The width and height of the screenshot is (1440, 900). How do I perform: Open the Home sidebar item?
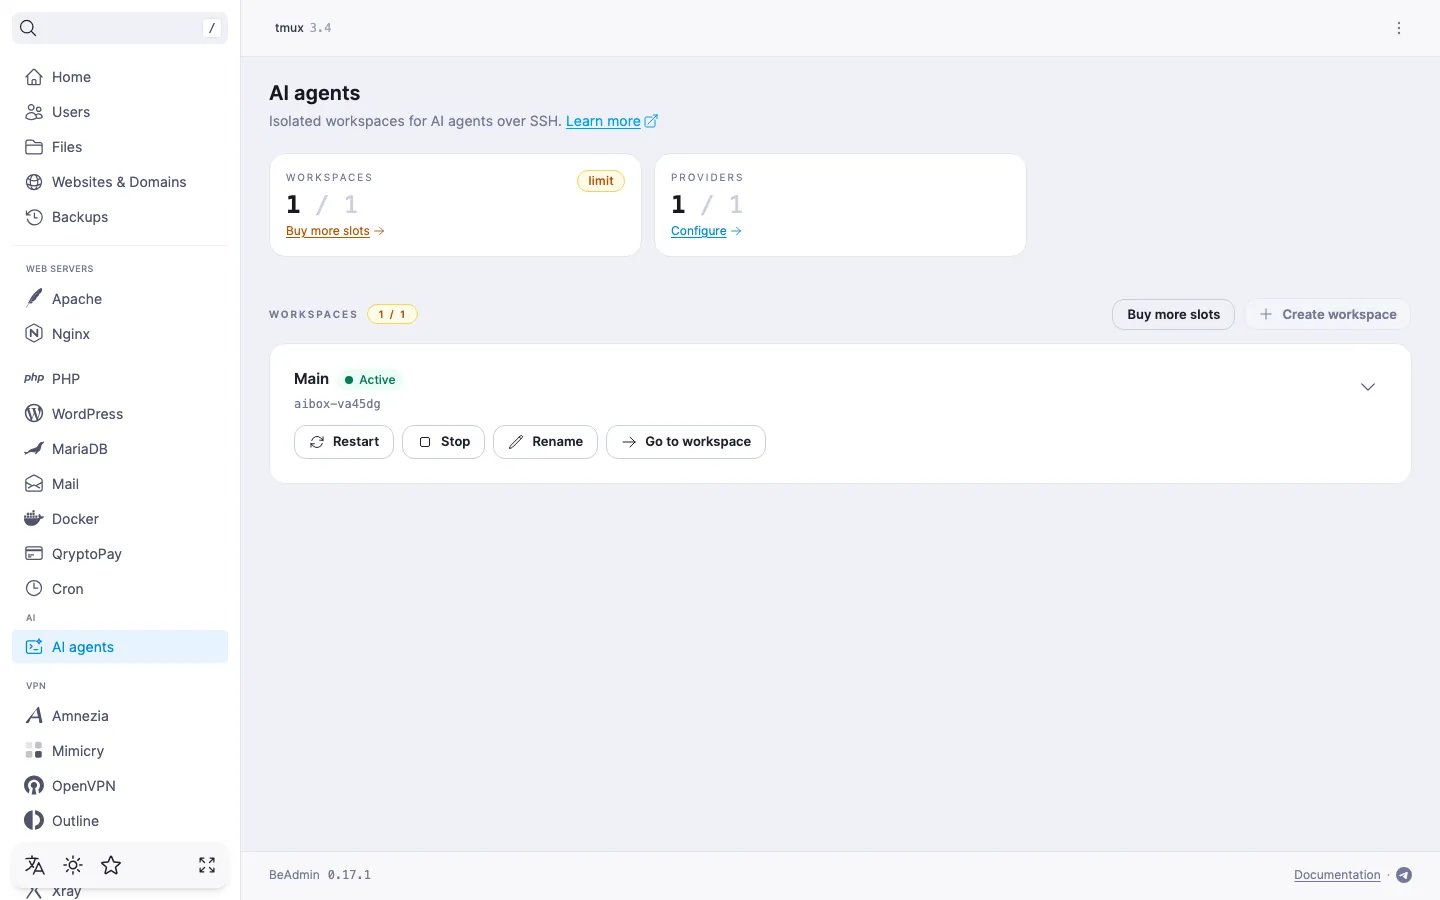coord(120,77)
